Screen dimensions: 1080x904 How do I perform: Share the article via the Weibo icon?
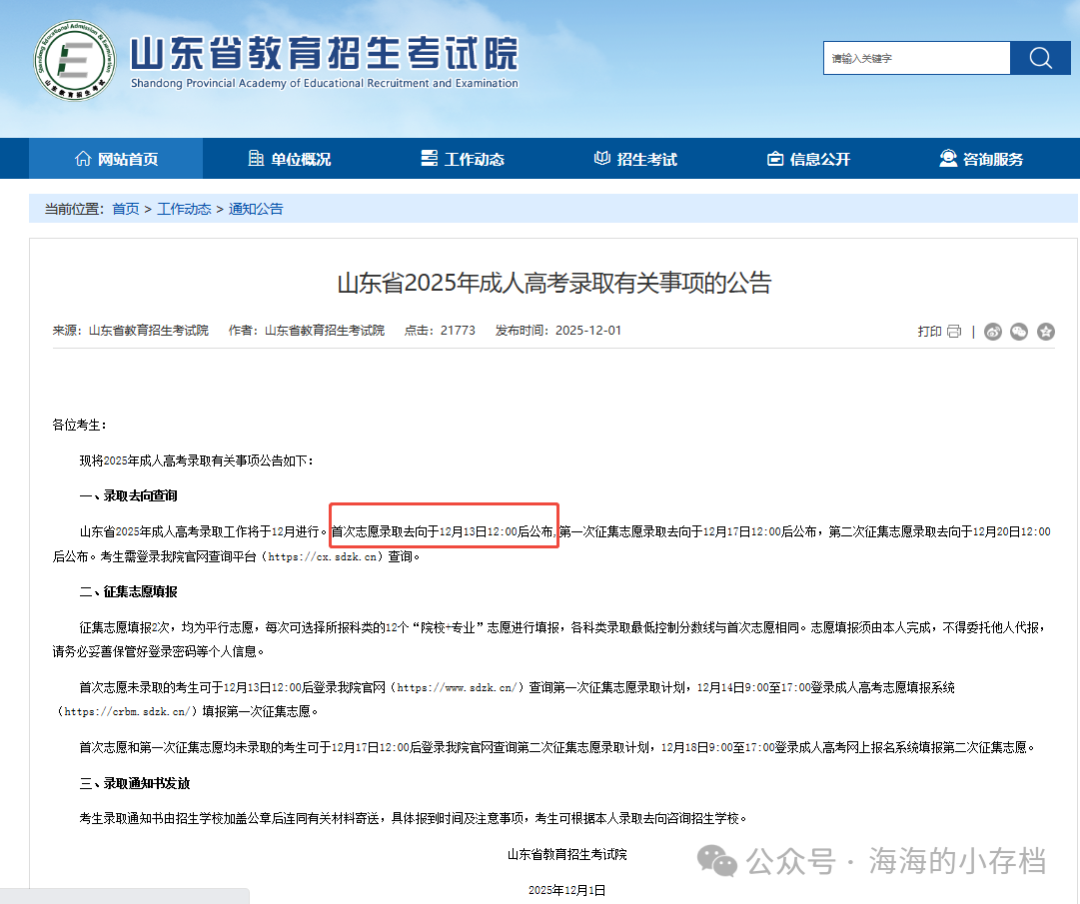[993, 331]
